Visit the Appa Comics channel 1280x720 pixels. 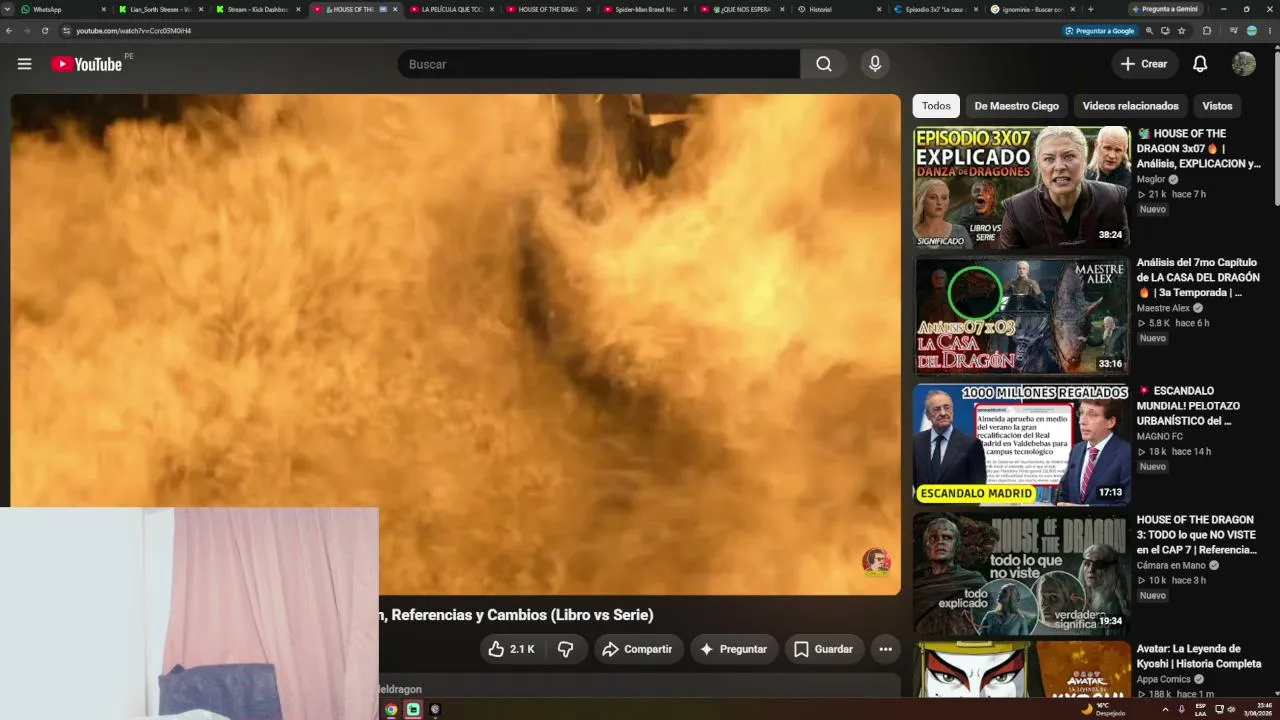pos(1164,679)
